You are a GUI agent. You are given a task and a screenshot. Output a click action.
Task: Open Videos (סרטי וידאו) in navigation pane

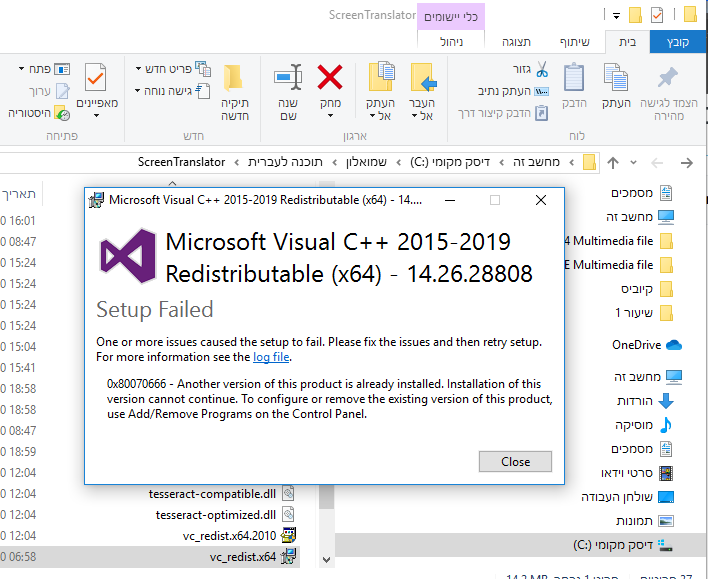[637, 473]
